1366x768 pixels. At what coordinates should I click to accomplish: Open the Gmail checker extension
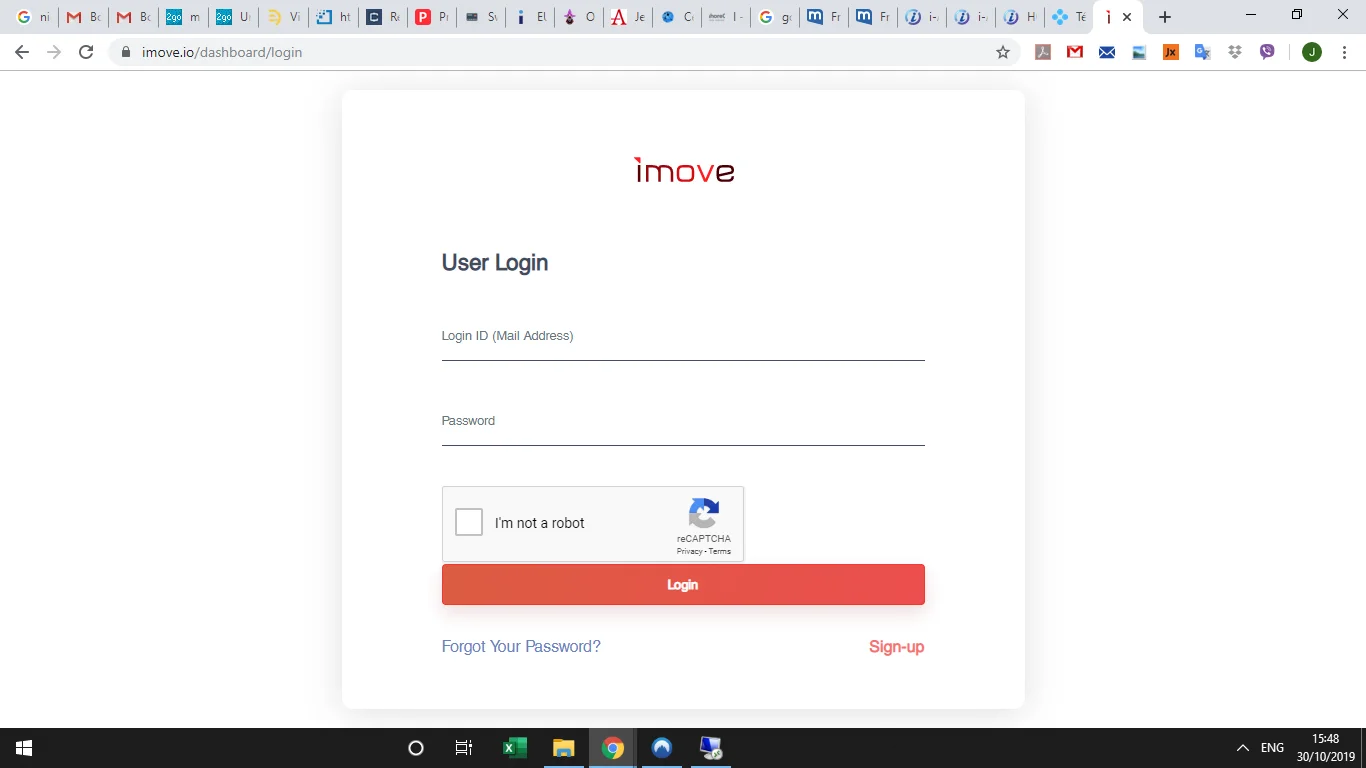point(1075,52)
